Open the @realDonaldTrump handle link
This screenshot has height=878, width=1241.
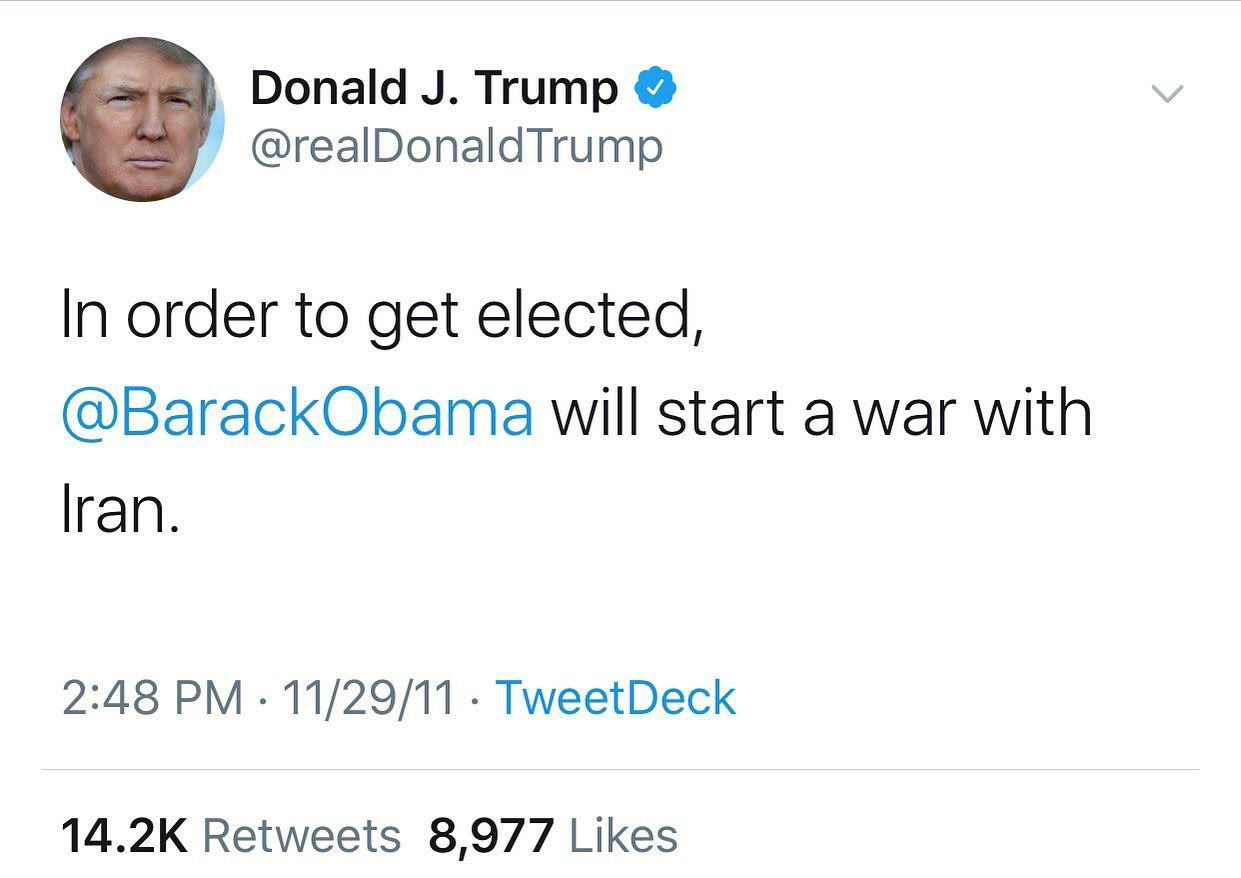point(456,147)
